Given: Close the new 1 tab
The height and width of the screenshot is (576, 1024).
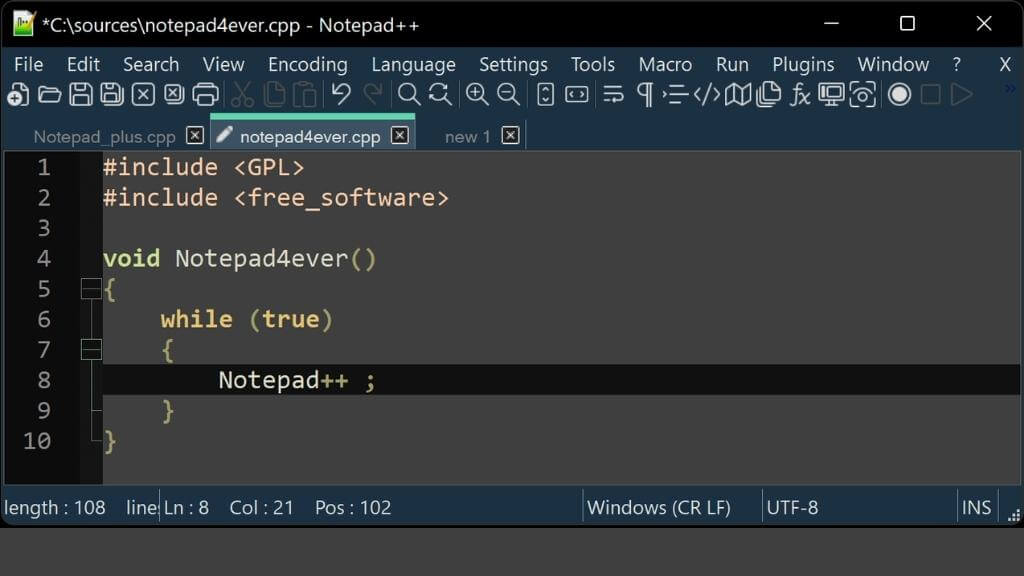Looking at the screenshot, I should click(511, 136).
